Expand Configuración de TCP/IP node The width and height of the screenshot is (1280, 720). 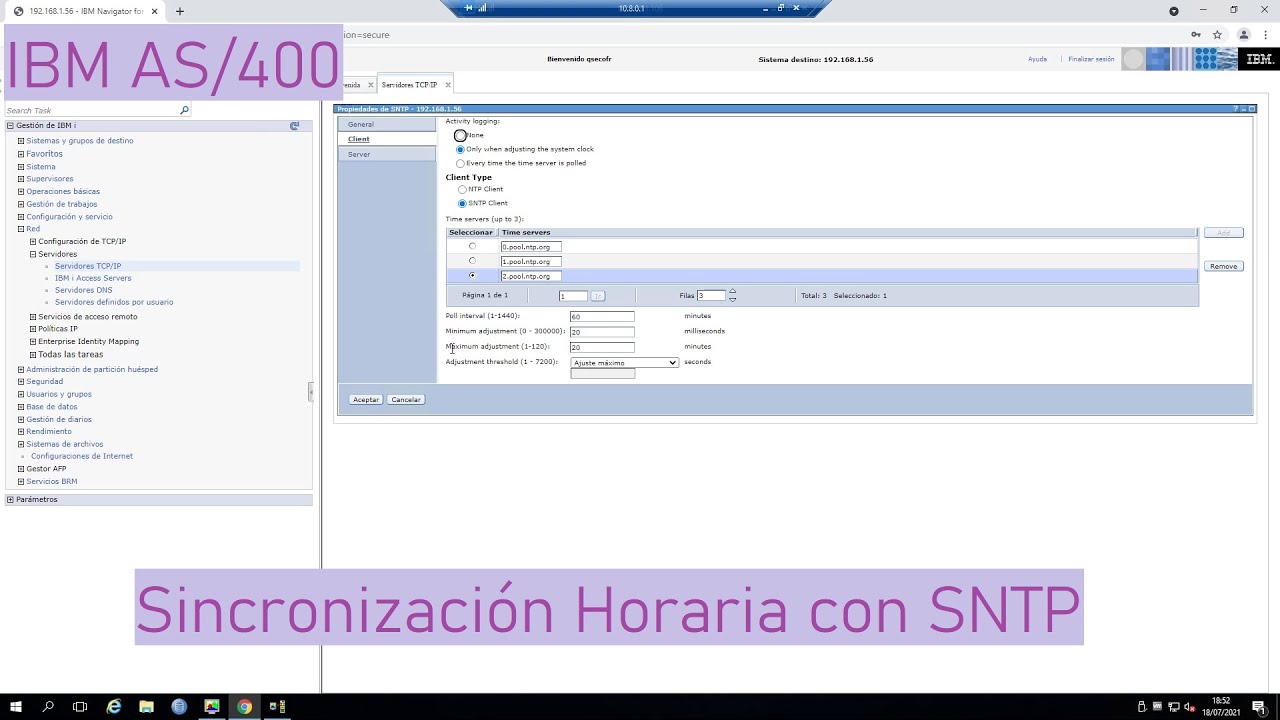[32, 241]
